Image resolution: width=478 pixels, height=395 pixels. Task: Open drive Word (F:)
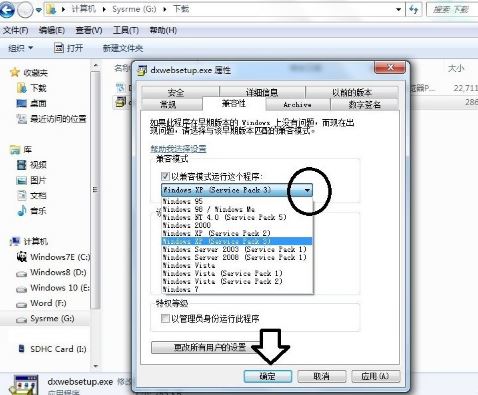tap(41, 303)
